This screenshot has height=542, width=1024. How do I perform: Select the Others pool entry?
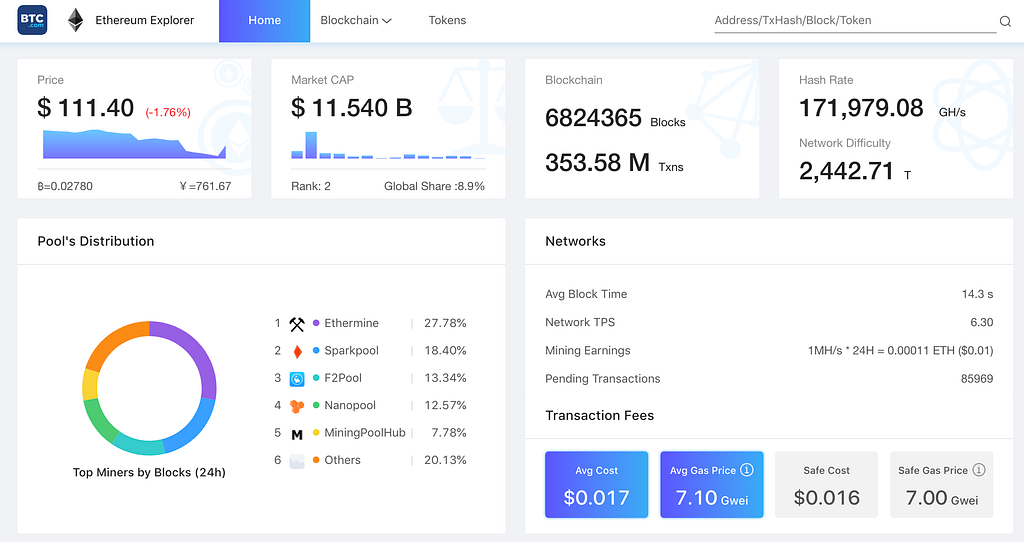[342, 460]
